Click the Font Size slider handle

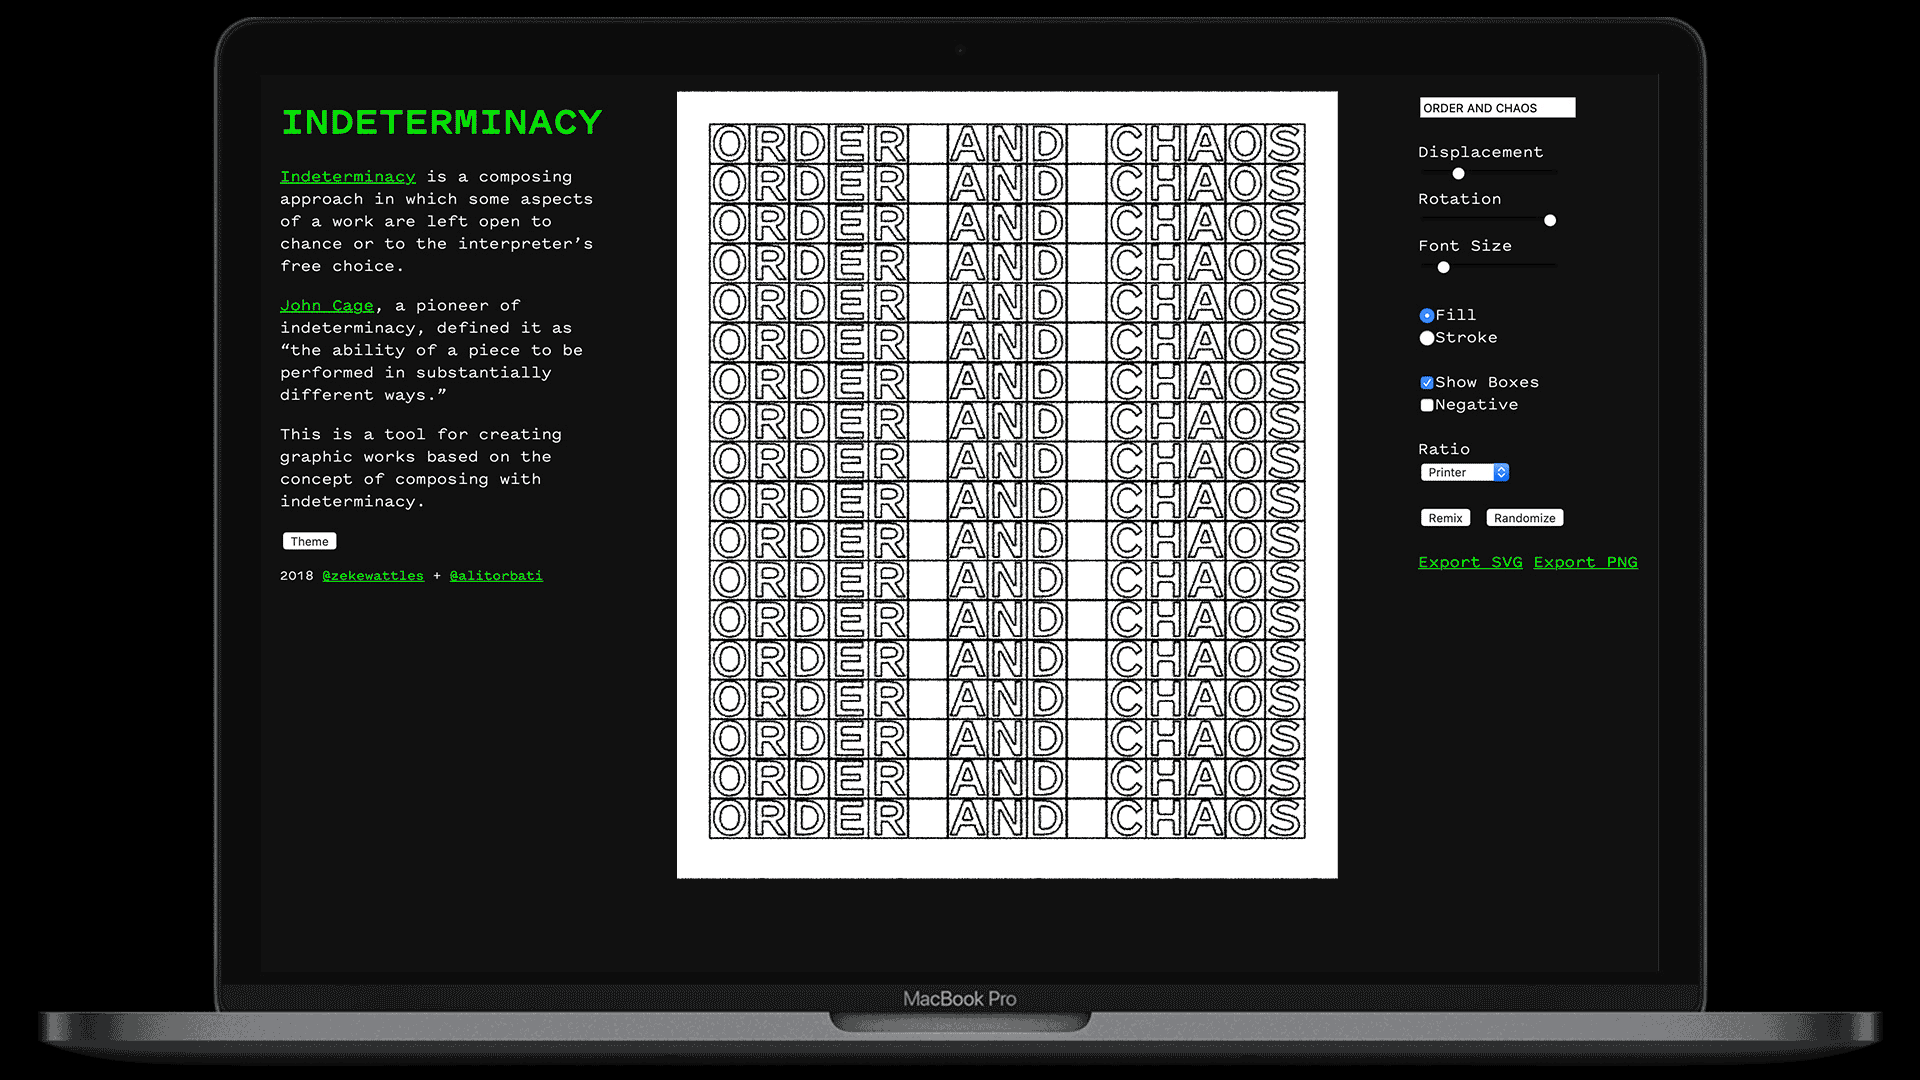click(x=1443, y=267)
